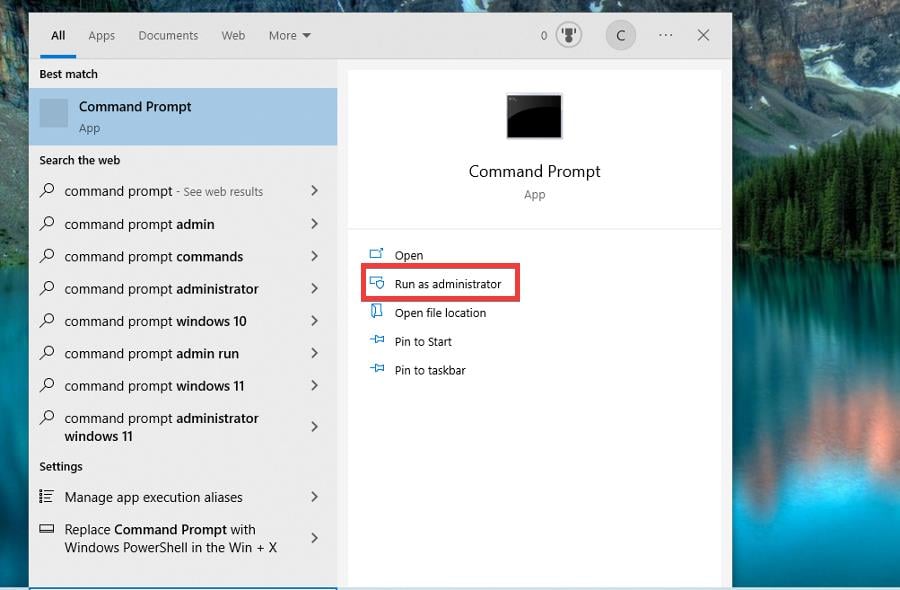Expand arrow for 'command prompt admin run'
The height and width of the screenshot is (590, 900).
click(x=314, y=353)
